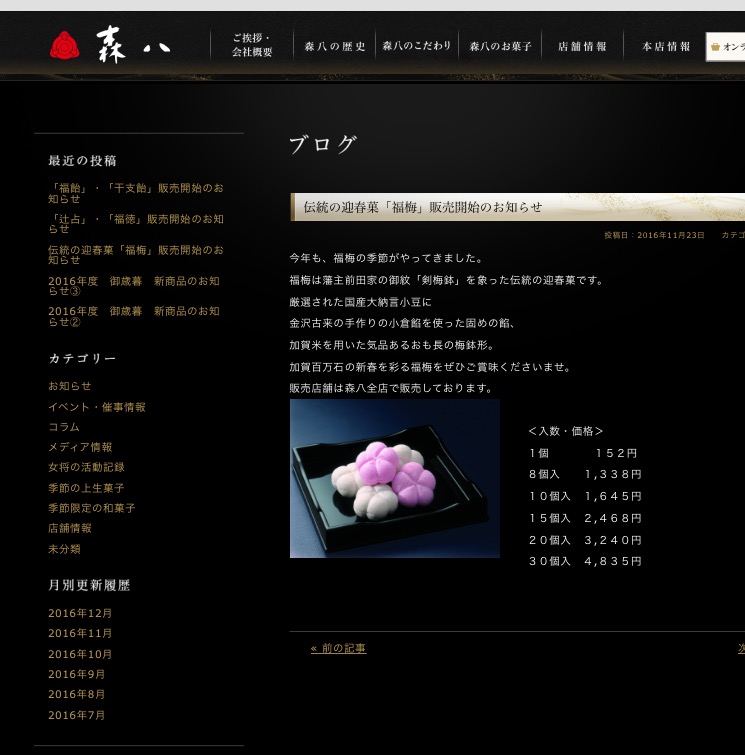This screenshot has width=745, height=755.
Task: Select category 季節限定の和菓子
Action: [x=91, y=508]
